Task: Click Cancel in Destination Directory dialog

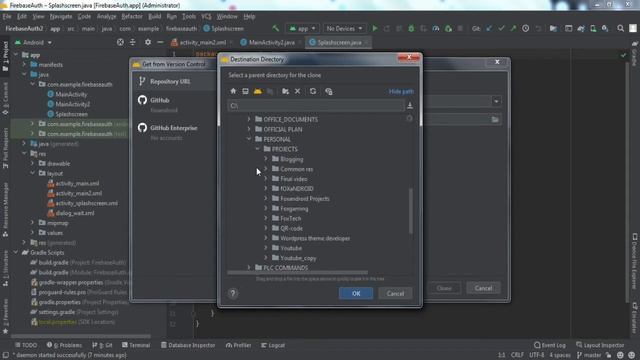Action: 395,293
